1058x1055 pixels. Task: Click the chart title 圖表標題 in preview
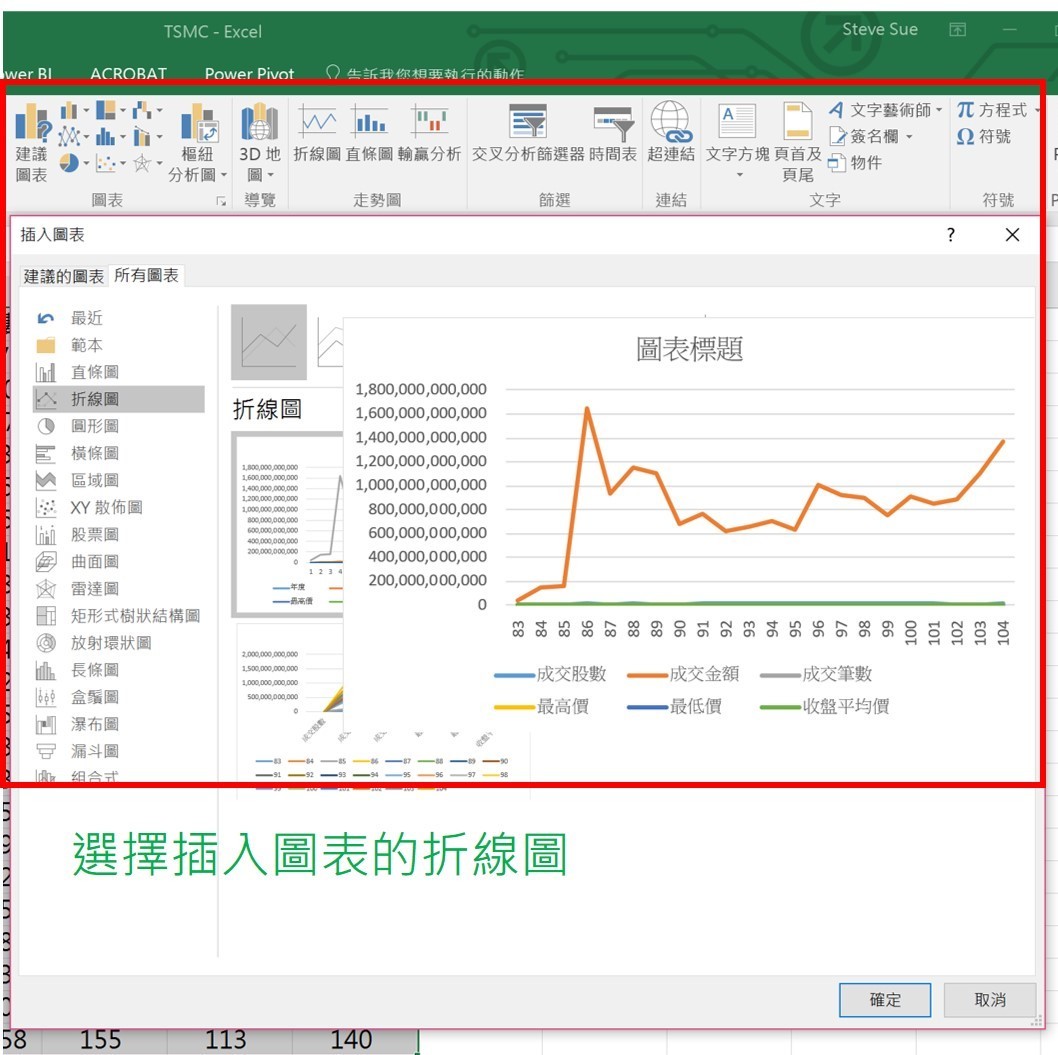coord(690,349)
